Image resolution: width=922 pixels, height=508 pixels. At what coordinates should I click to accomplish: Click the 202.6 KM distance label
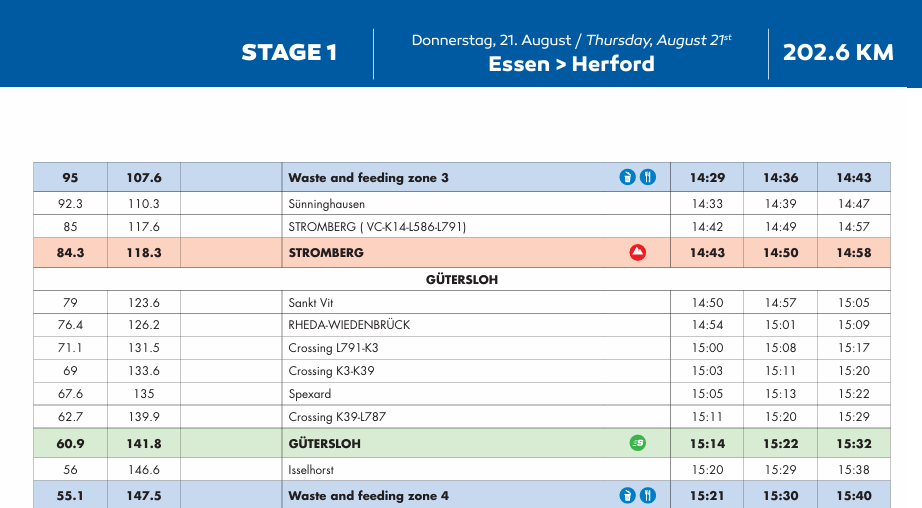point(838,53)
